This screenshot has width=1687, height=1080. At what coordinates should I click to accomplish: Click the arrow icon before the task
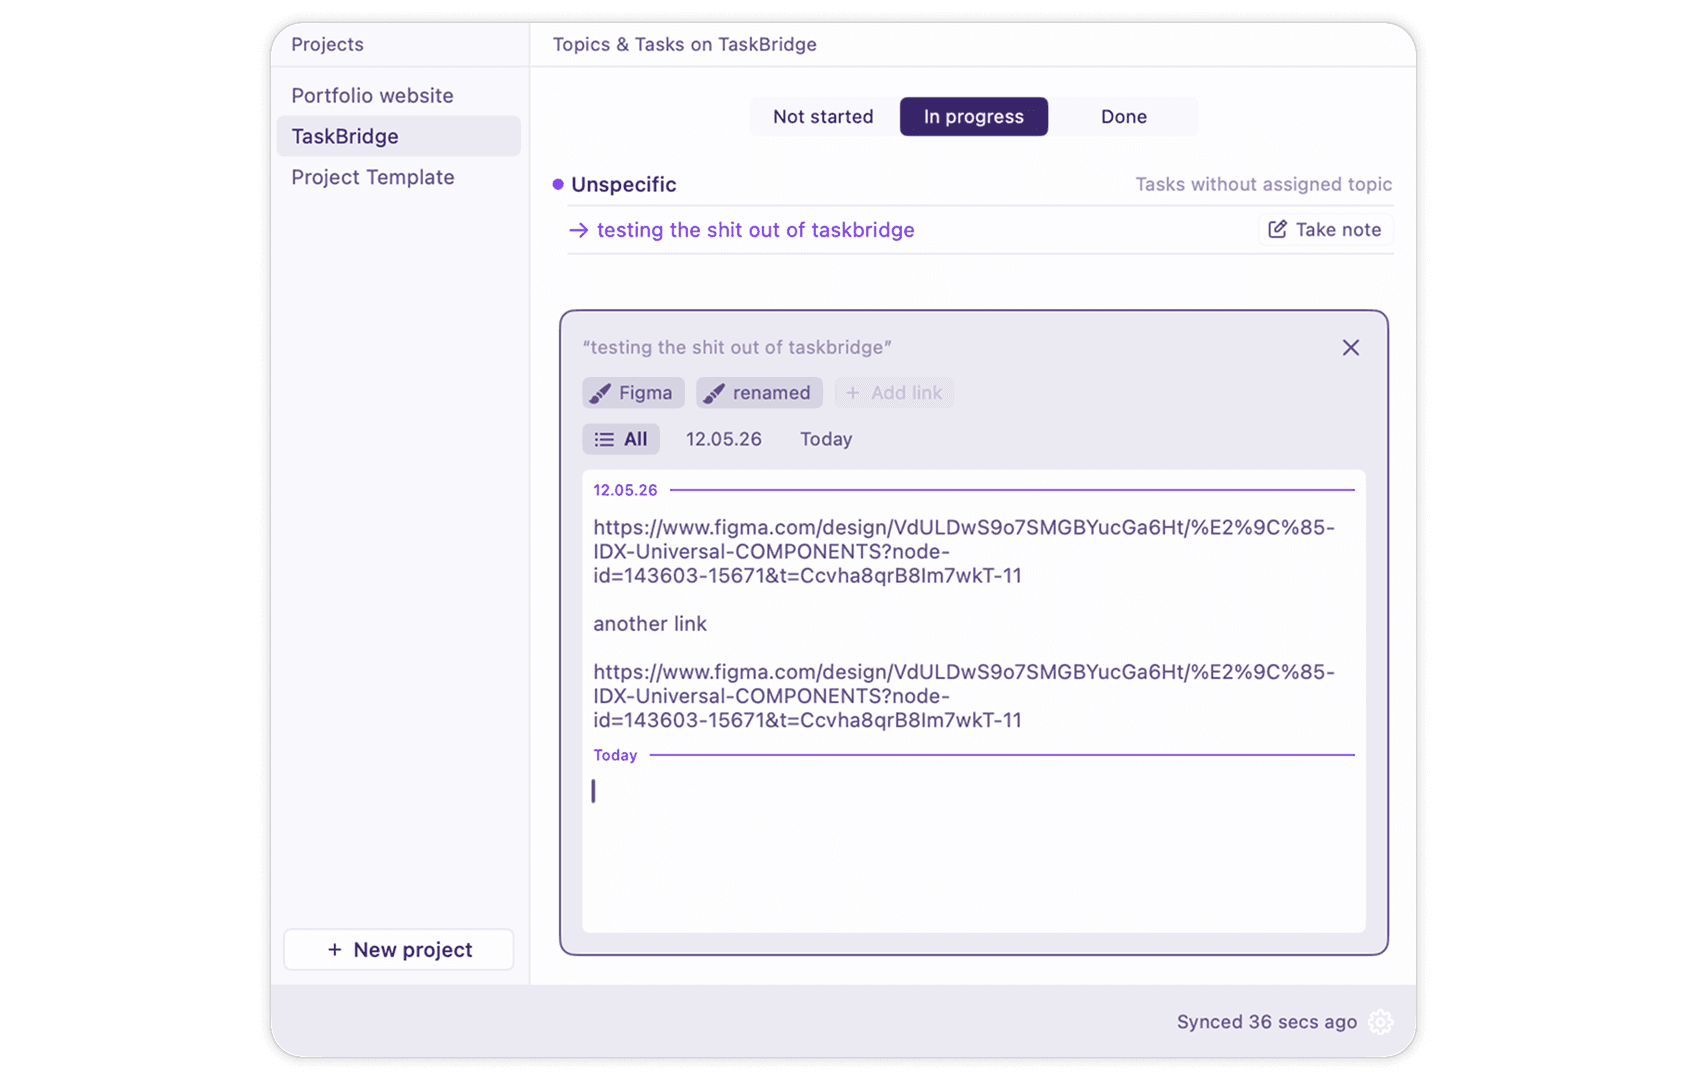pos(578,231)
